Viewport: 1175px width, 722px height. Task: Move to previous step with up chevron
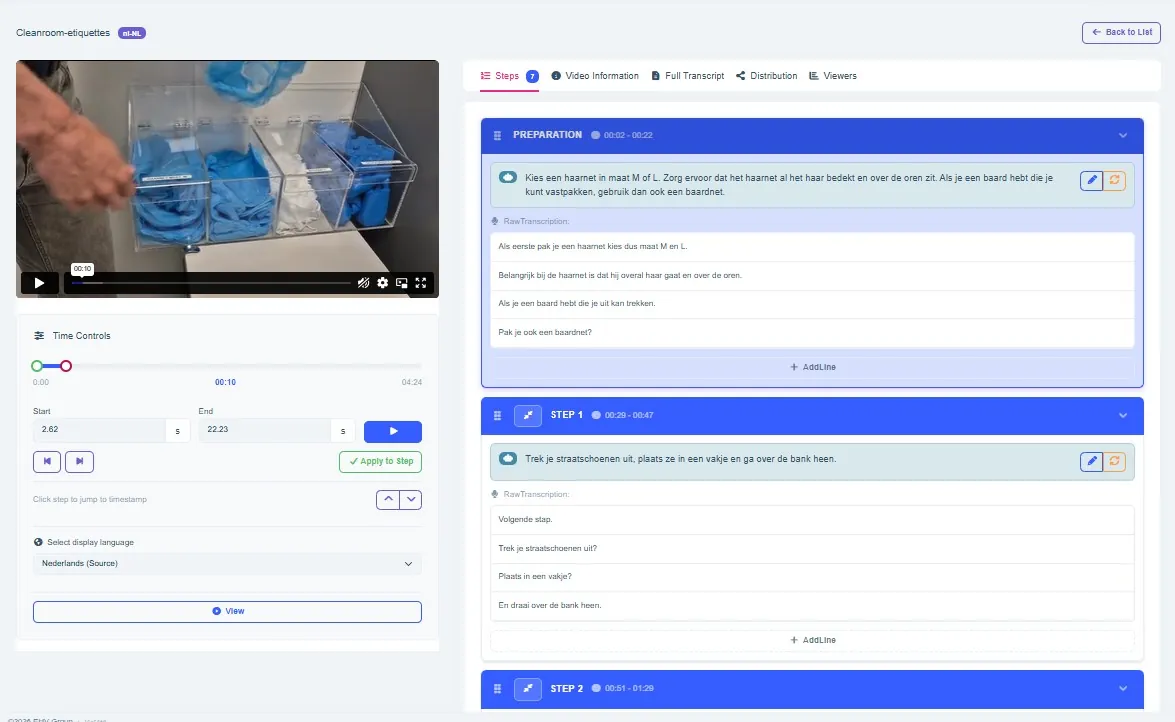pos(388,499)
